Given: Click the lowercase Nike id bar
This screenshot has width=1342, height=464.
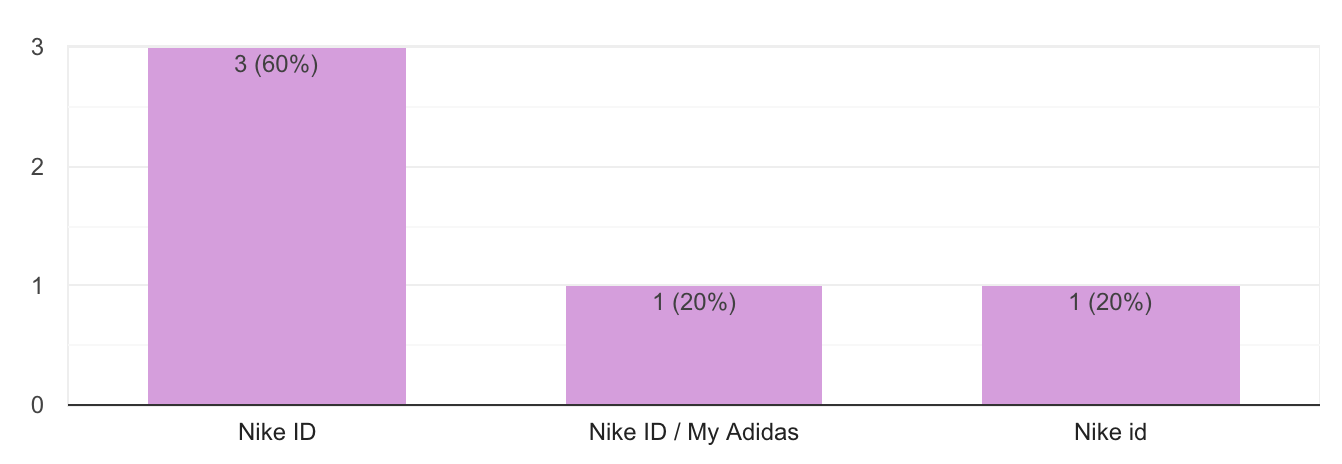Looking at the screenshot, I should [x=1111, y=345].
